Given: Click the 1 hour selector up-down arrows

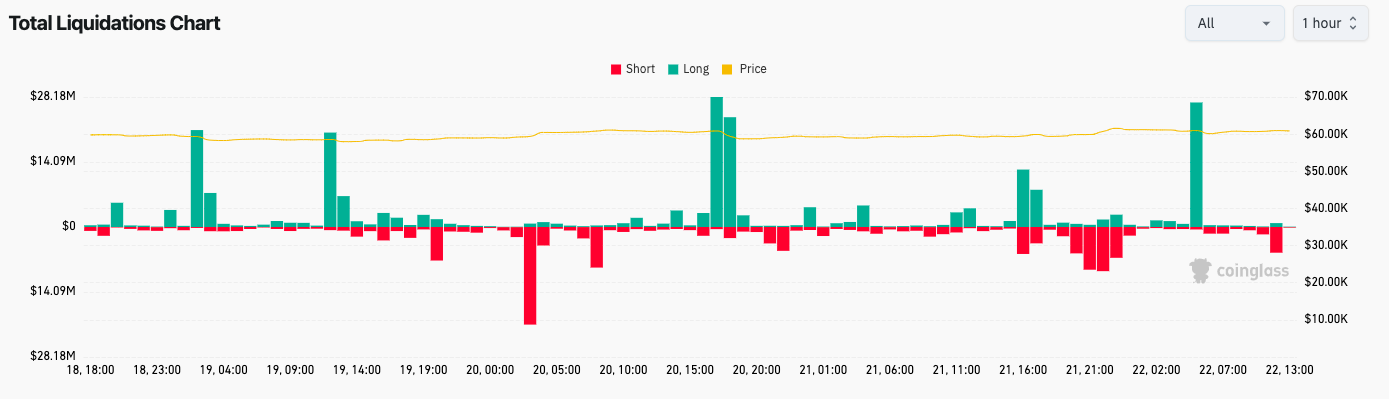Looking at the screenshot, I should pyautogui.click(x=1353, y=23).
